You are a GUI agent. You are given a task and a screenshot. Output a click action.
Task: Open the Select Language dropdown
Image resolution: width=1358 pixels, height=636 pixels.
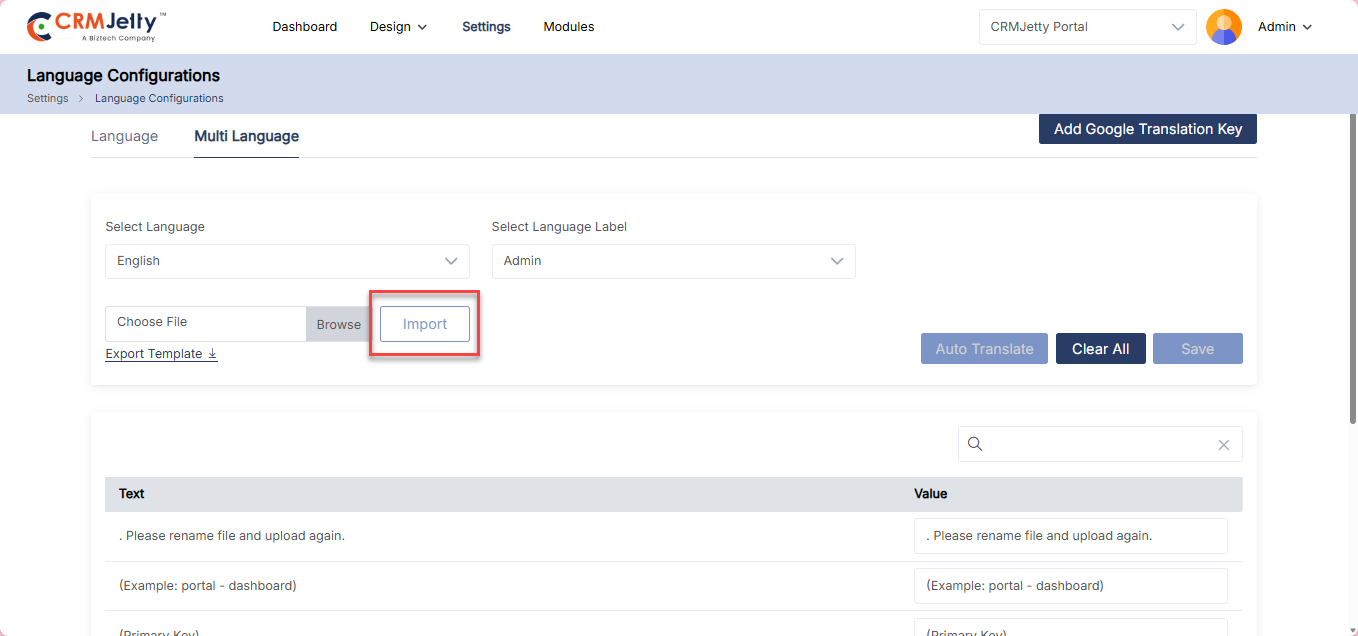tap(287, 261)
